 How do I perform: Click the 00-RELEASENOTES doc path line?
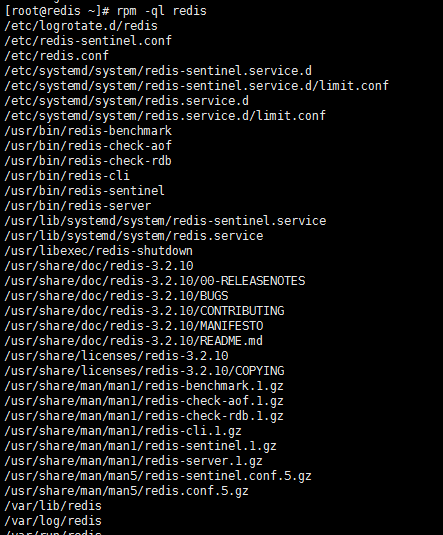point(155,281)
